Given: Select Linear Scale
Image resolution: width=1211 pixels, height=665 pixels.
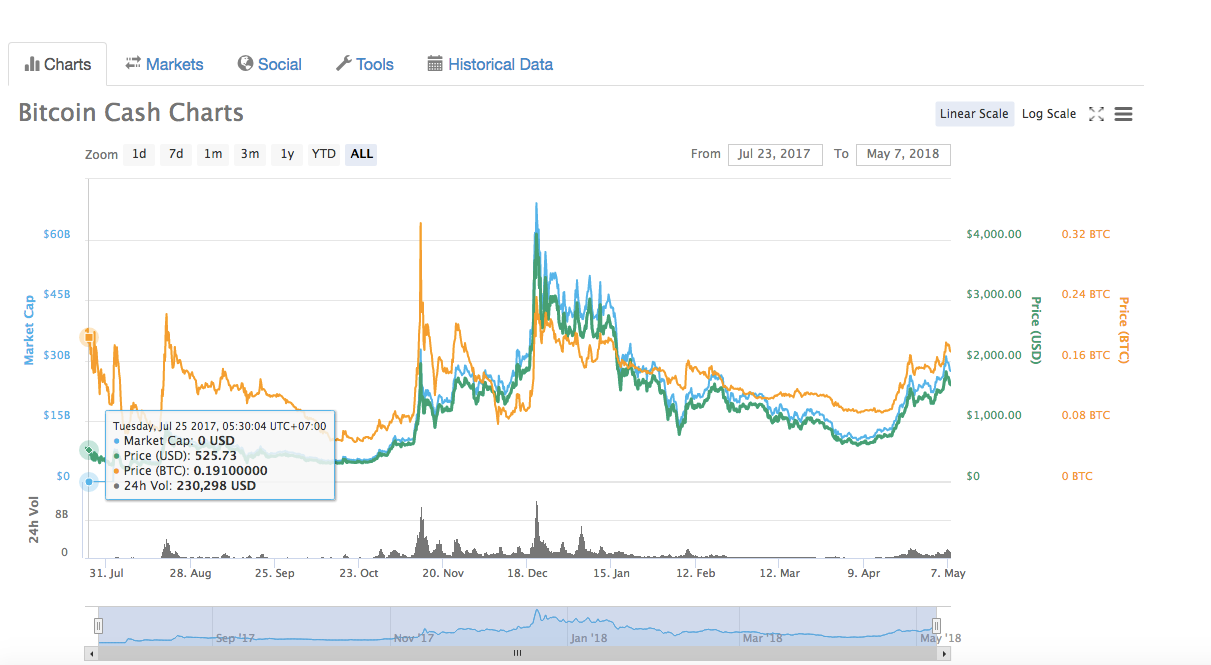Looking at the screenshot, I should pyautogui.click(x=974, y=114).
